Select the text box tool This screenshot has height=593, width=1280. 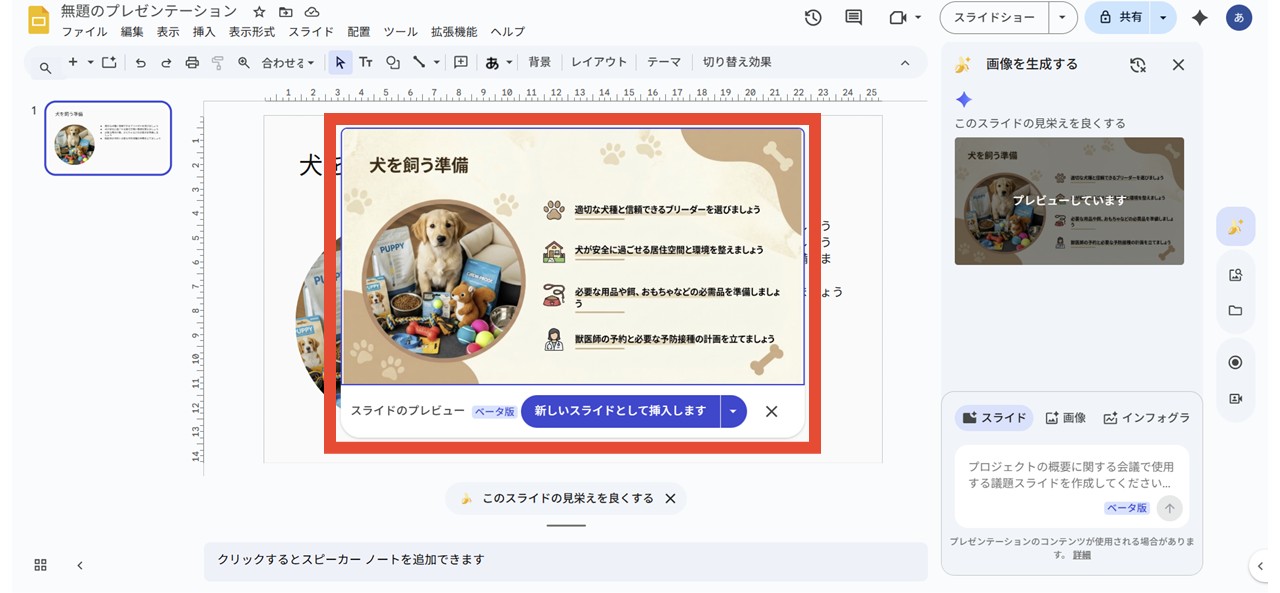tap(366, 62)
